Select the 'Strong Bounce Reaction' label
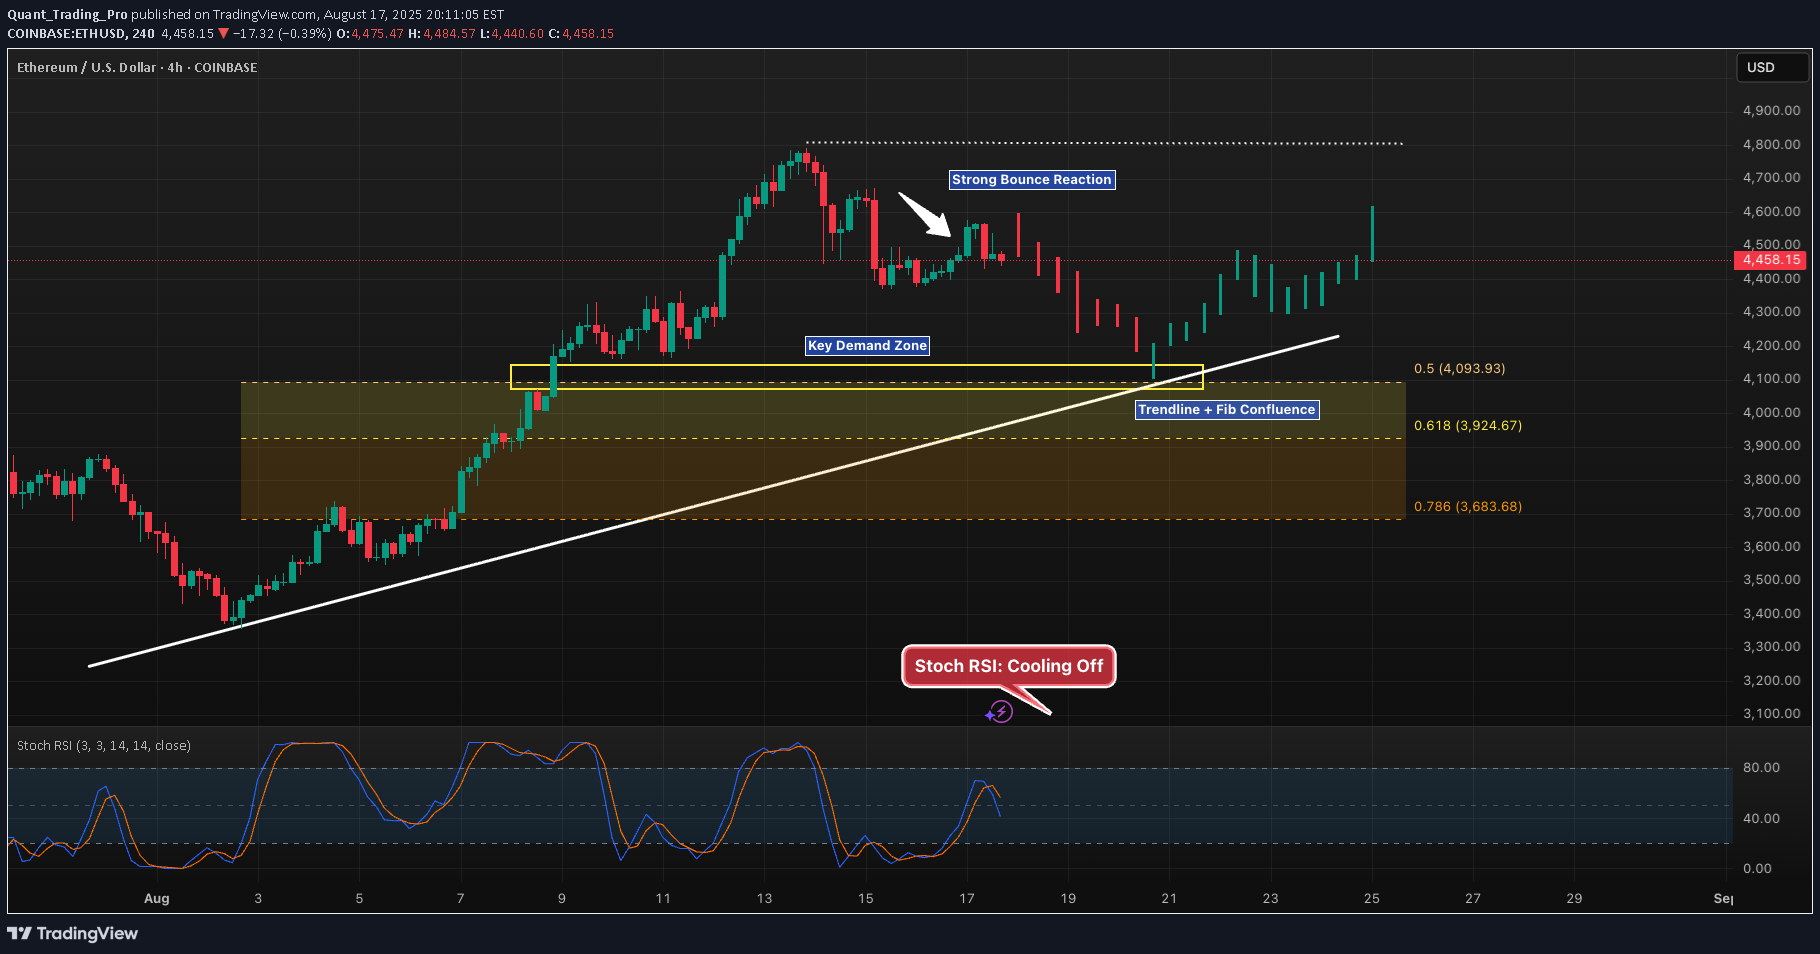The height and width of the screenshot is (954, 1820). 1032,180
